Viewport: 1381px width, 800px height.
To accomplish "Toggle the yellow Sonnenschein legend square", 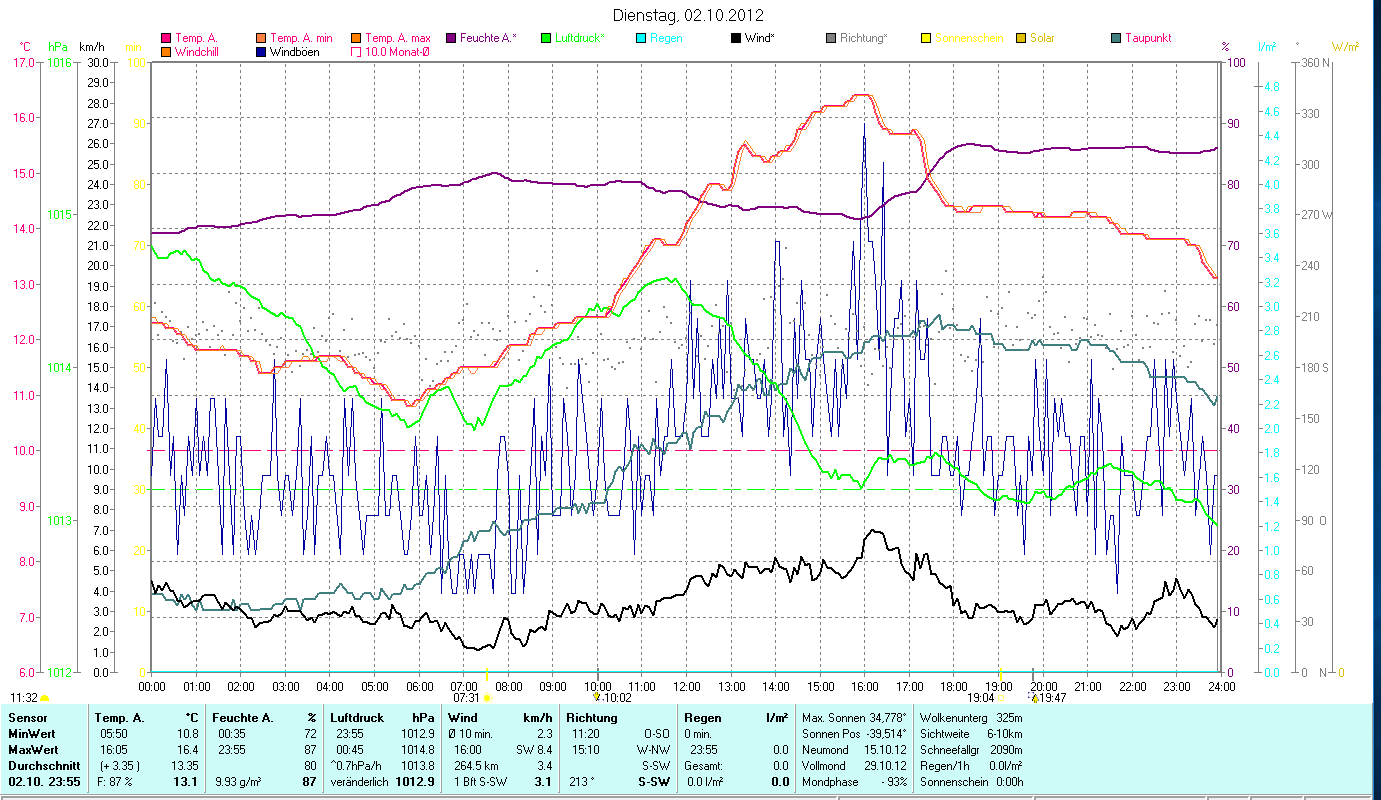I will point(926,38).
